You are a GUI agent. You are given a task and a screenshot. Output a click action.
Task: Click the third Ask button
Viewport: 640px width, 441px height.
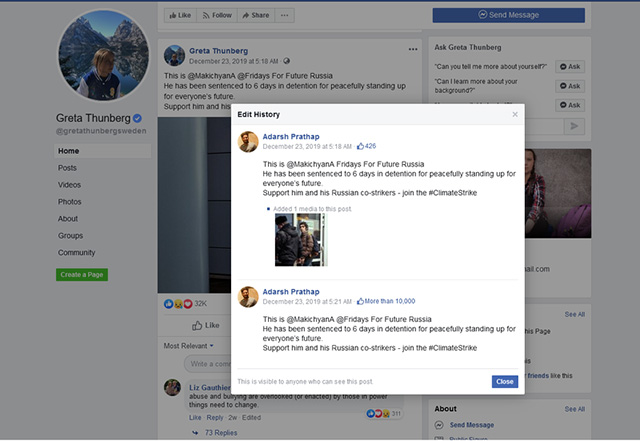[570, 105]
